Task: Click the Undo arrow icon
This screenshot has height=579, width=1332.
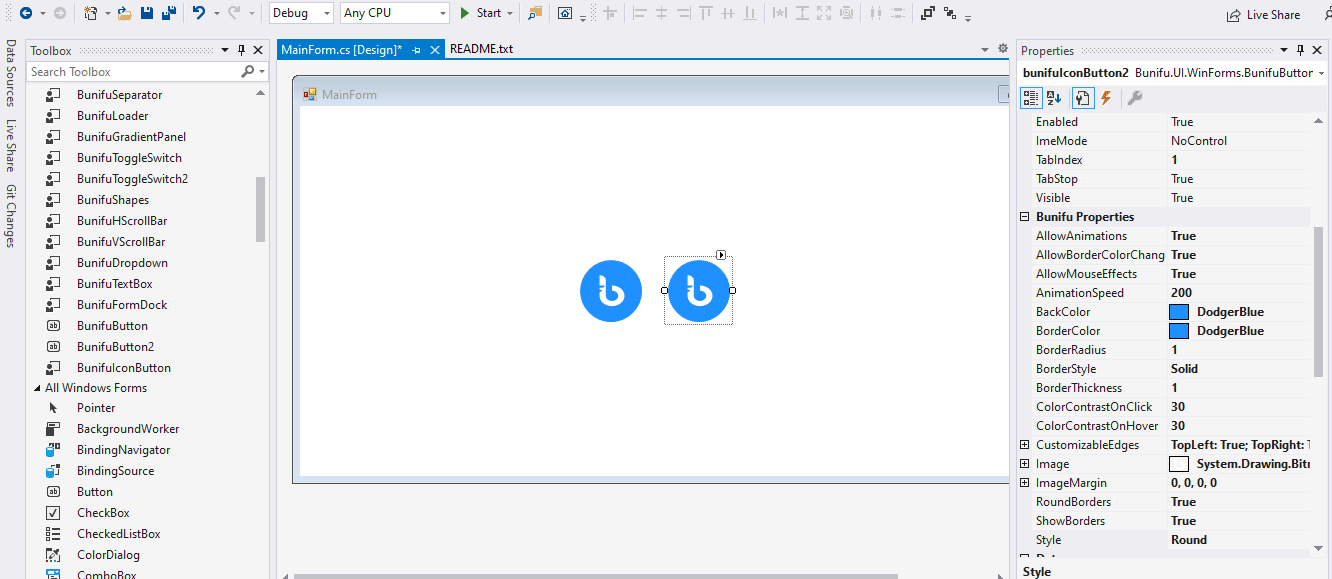Action: pyautogui.click(x=198, y=13)
